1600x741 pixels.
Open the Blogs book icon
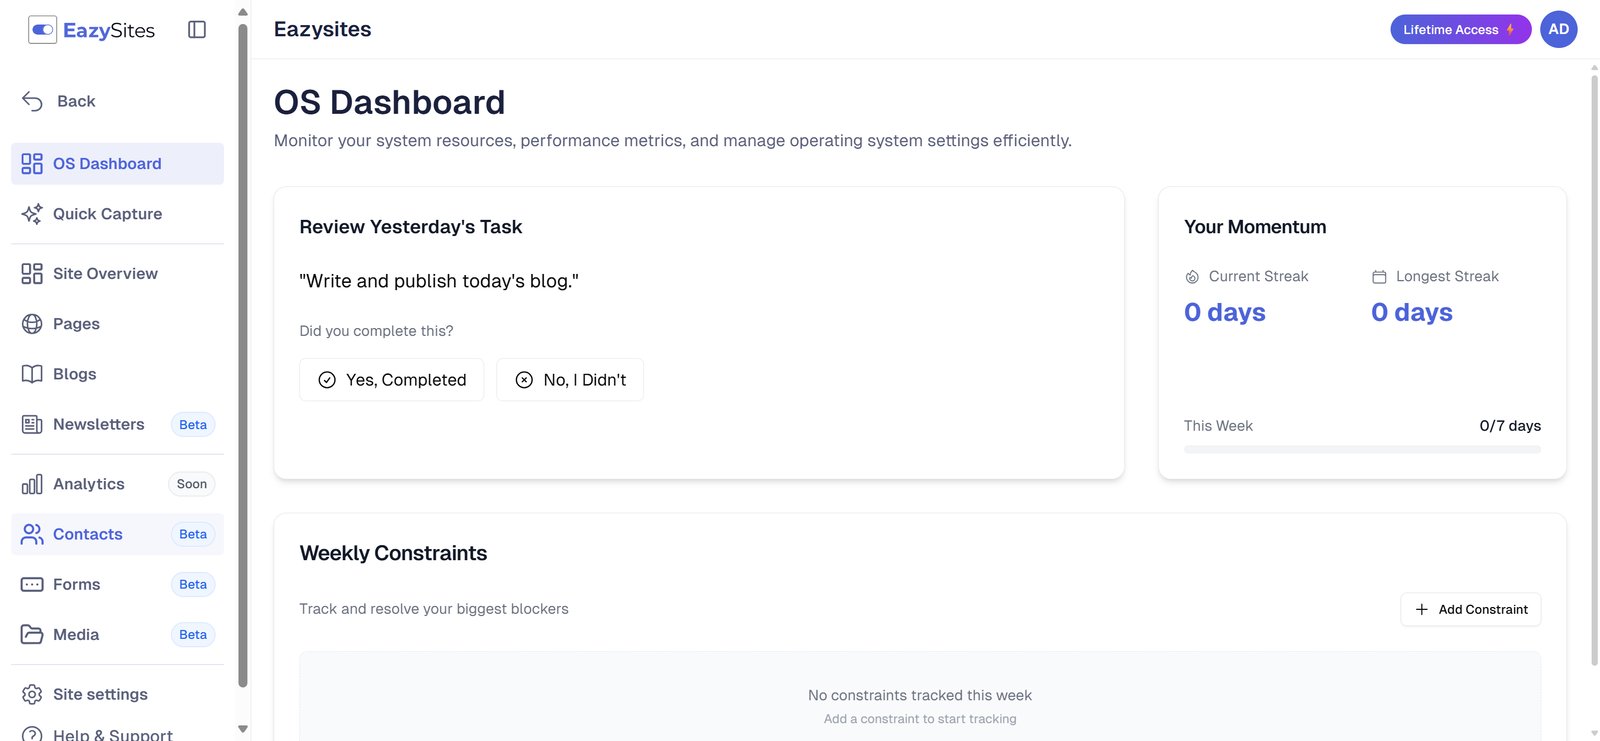(x=32, y=374)
